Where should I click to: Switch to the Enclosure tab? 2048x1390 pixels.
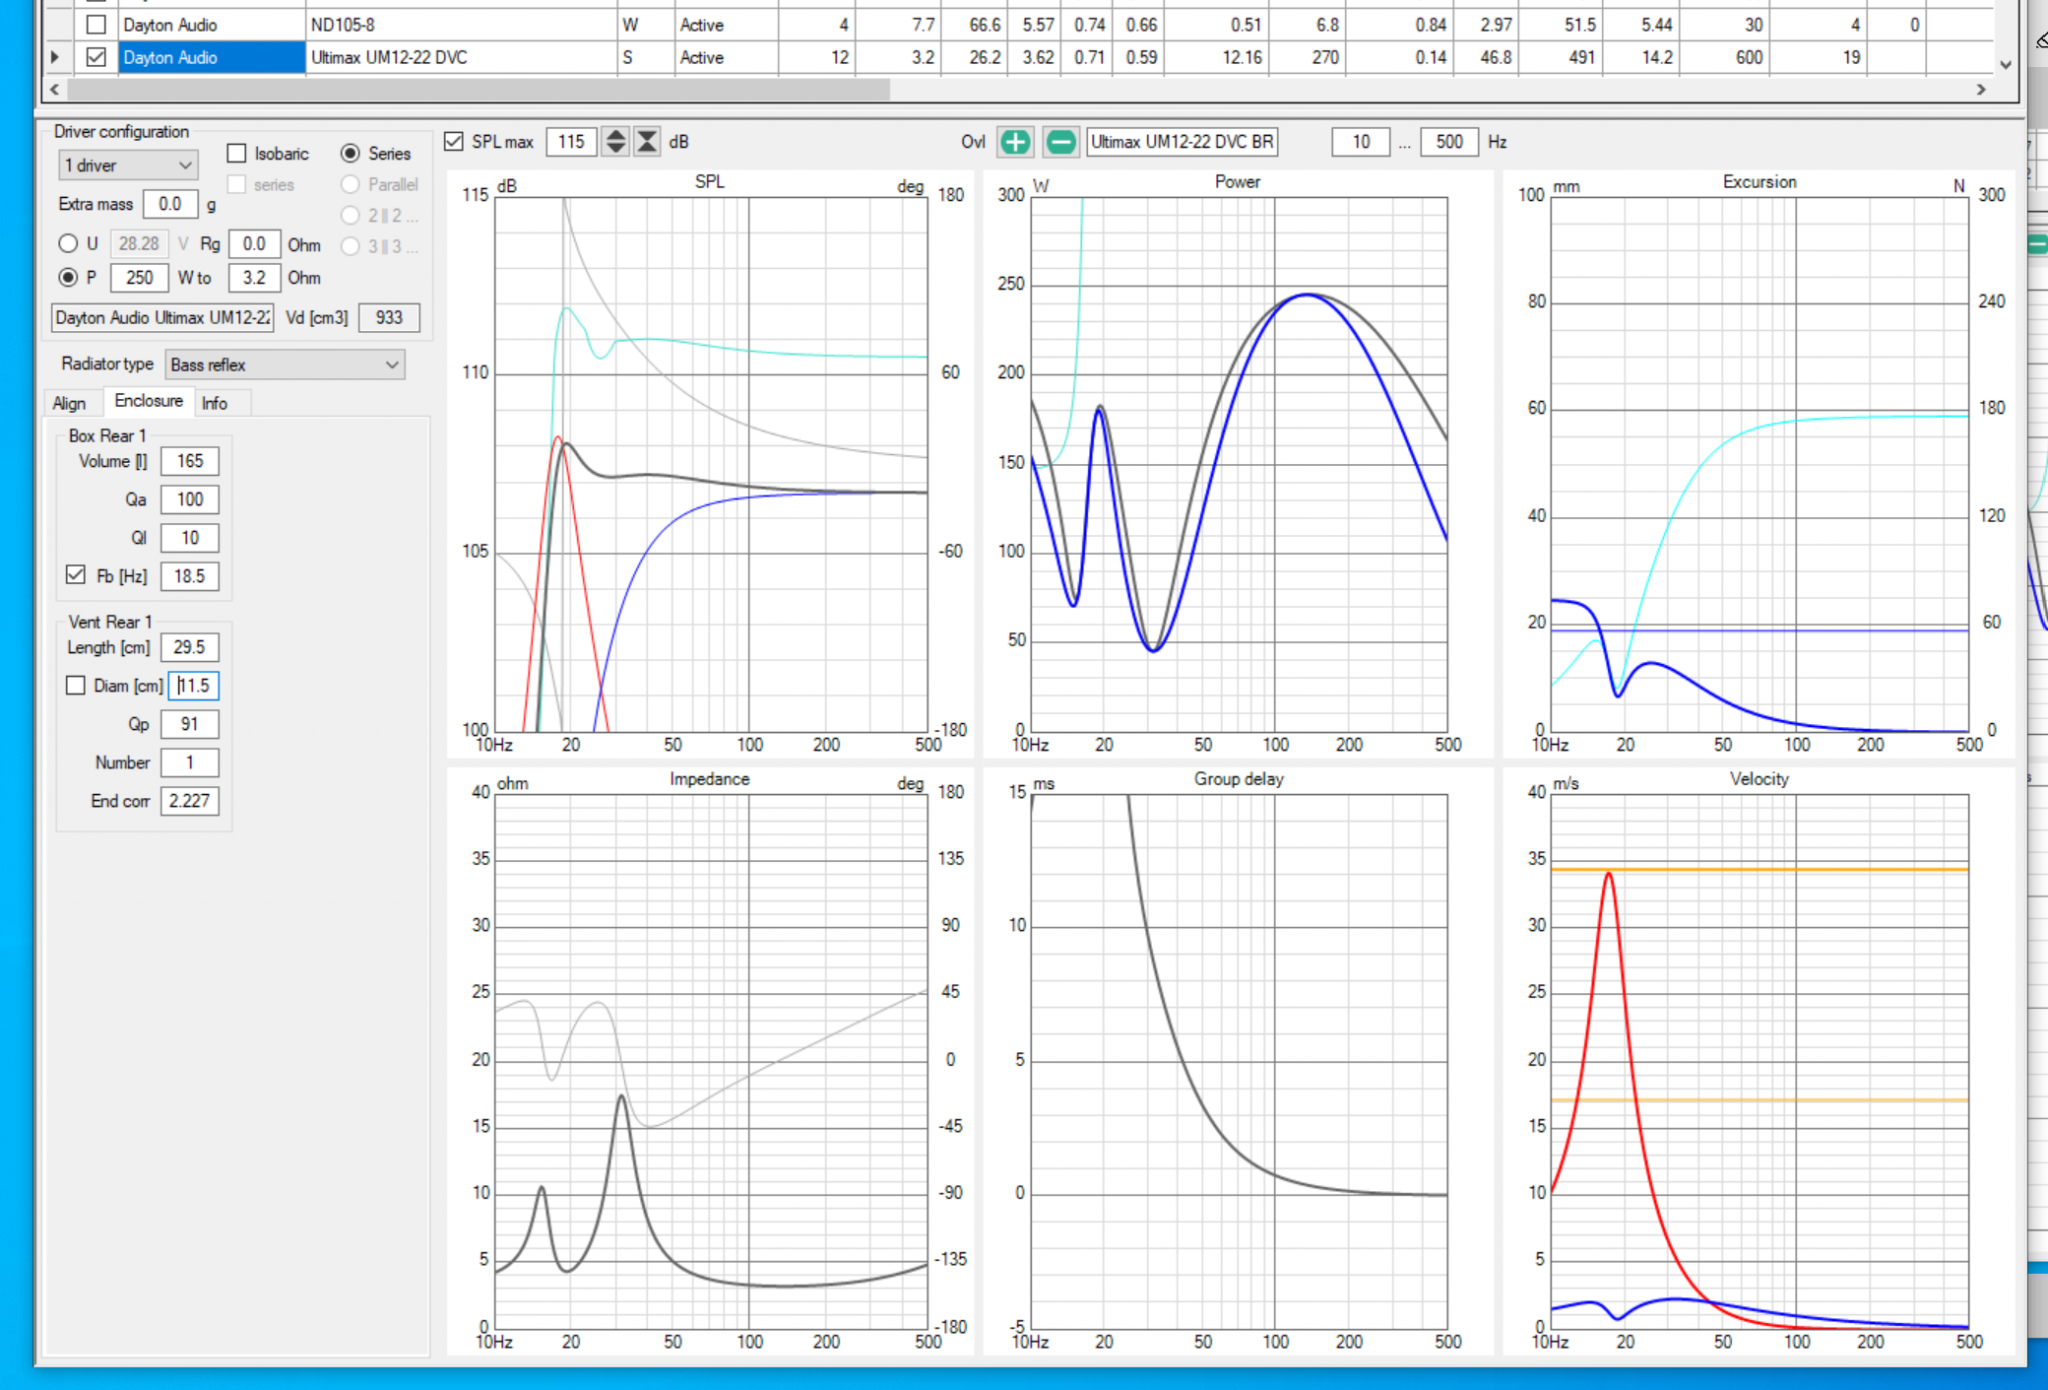click(x=148, y=401)
